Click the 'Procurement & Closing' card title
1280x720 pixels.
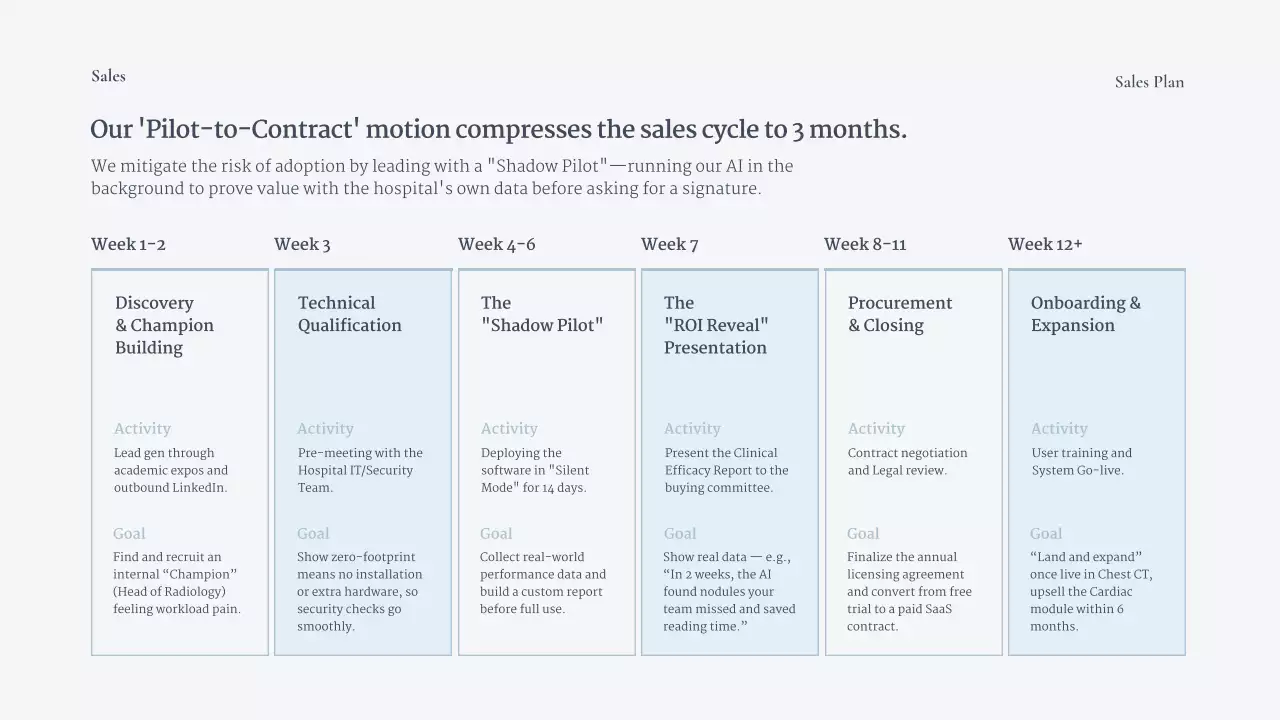(x=899, y=314)
